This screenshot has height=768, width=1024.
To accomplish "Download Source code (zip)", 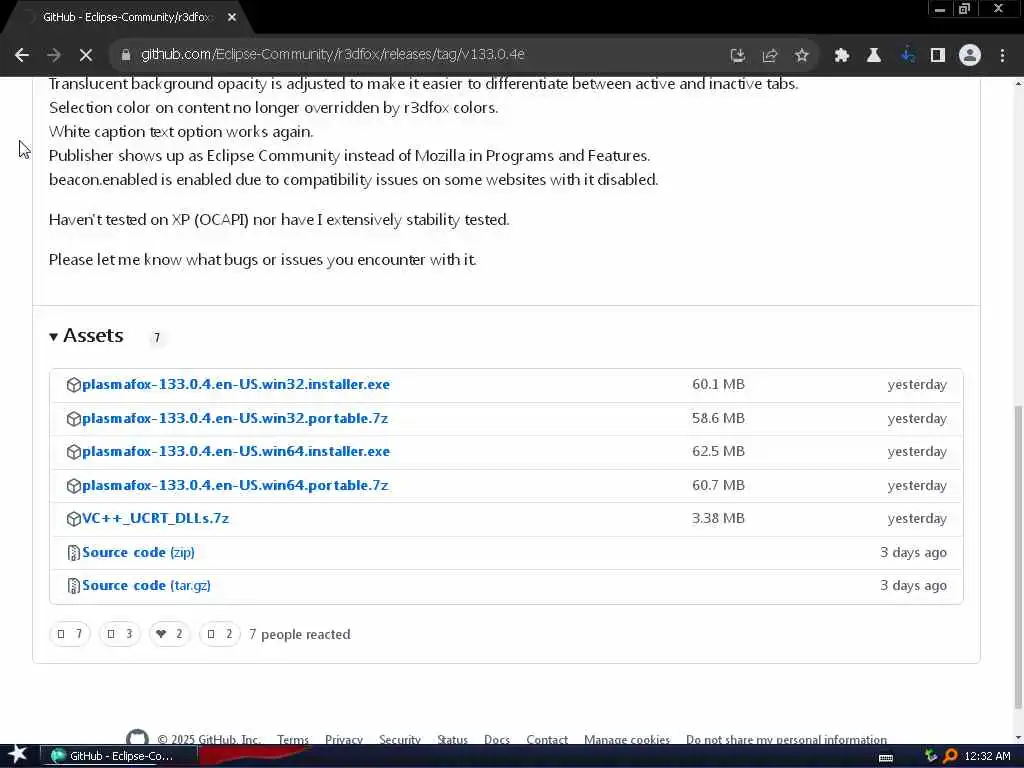I will point(138,552).
